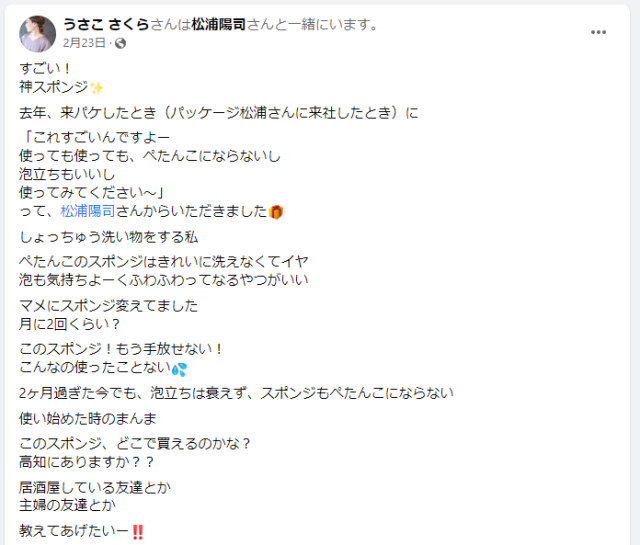This screenshot has height=545, width=640.
Task: Open the うさこ さくら author name link
Action: click(106, 24)
